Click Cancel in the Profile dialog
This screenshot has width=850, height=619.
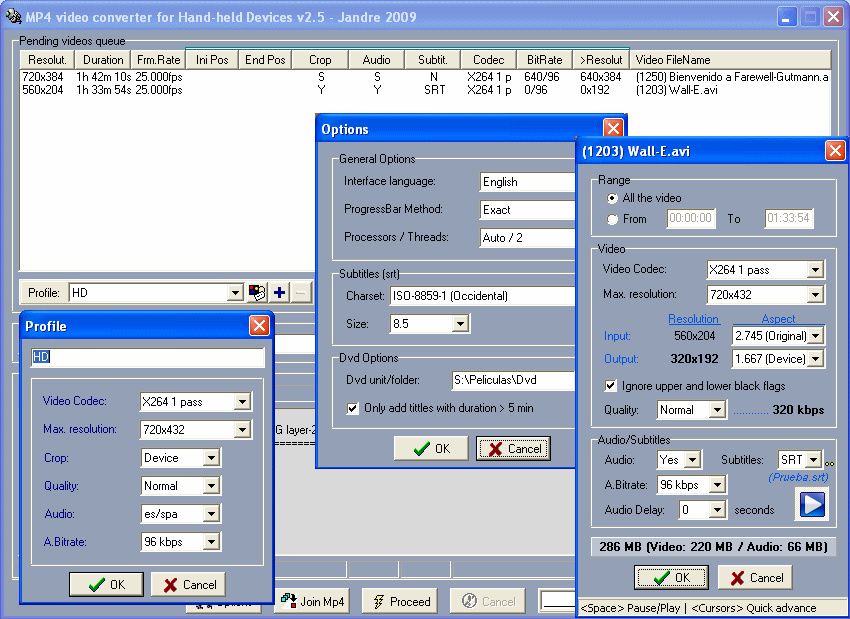(x=189, y=584)
